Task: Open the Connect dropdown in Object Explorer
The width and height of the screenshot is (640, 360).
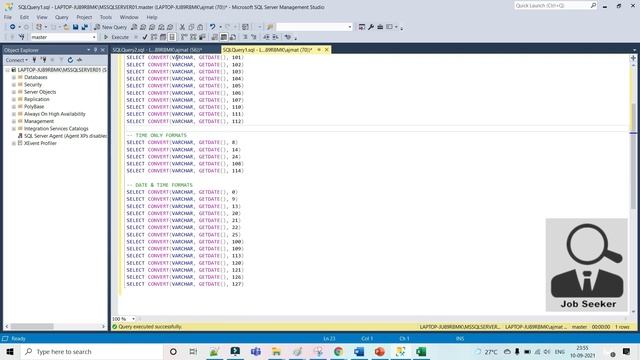Action: (x=17, y=60)
